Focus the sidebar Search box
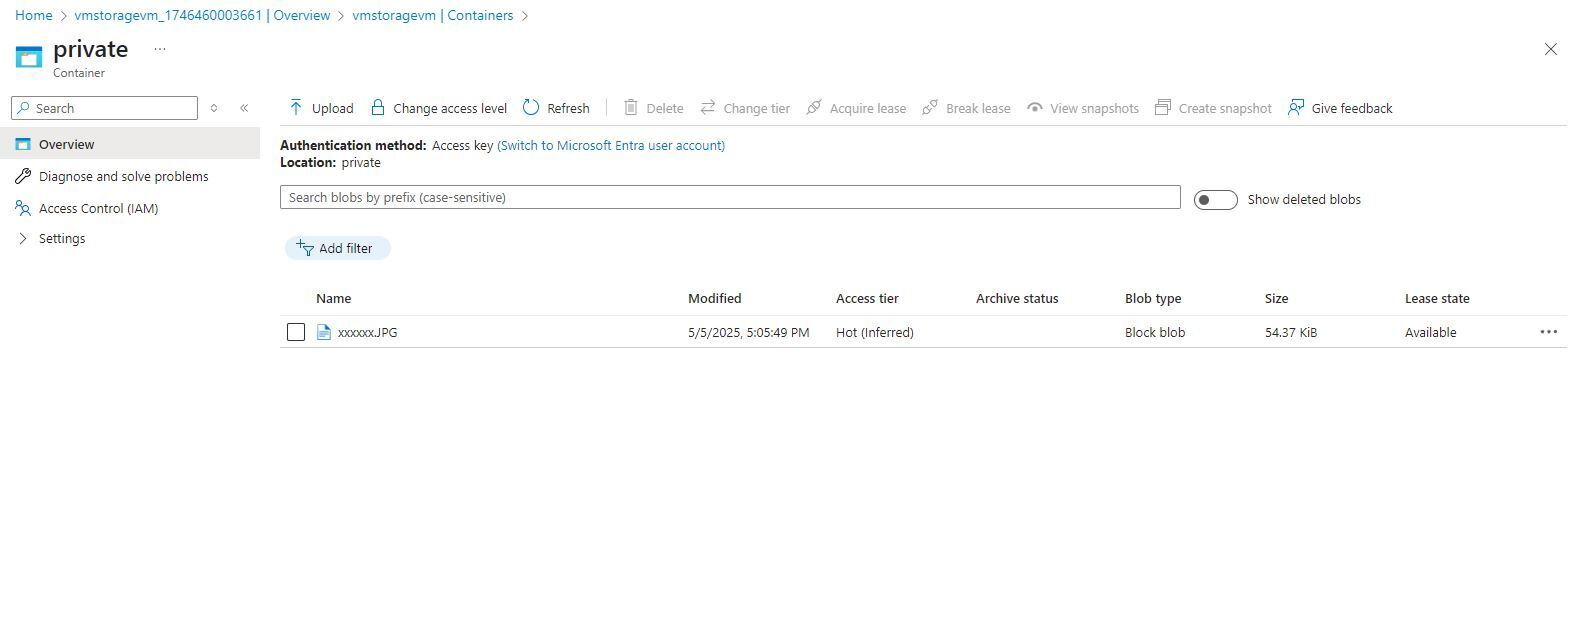The height and width of the screenshot is (635, 1571). click(x=105, y=108)
